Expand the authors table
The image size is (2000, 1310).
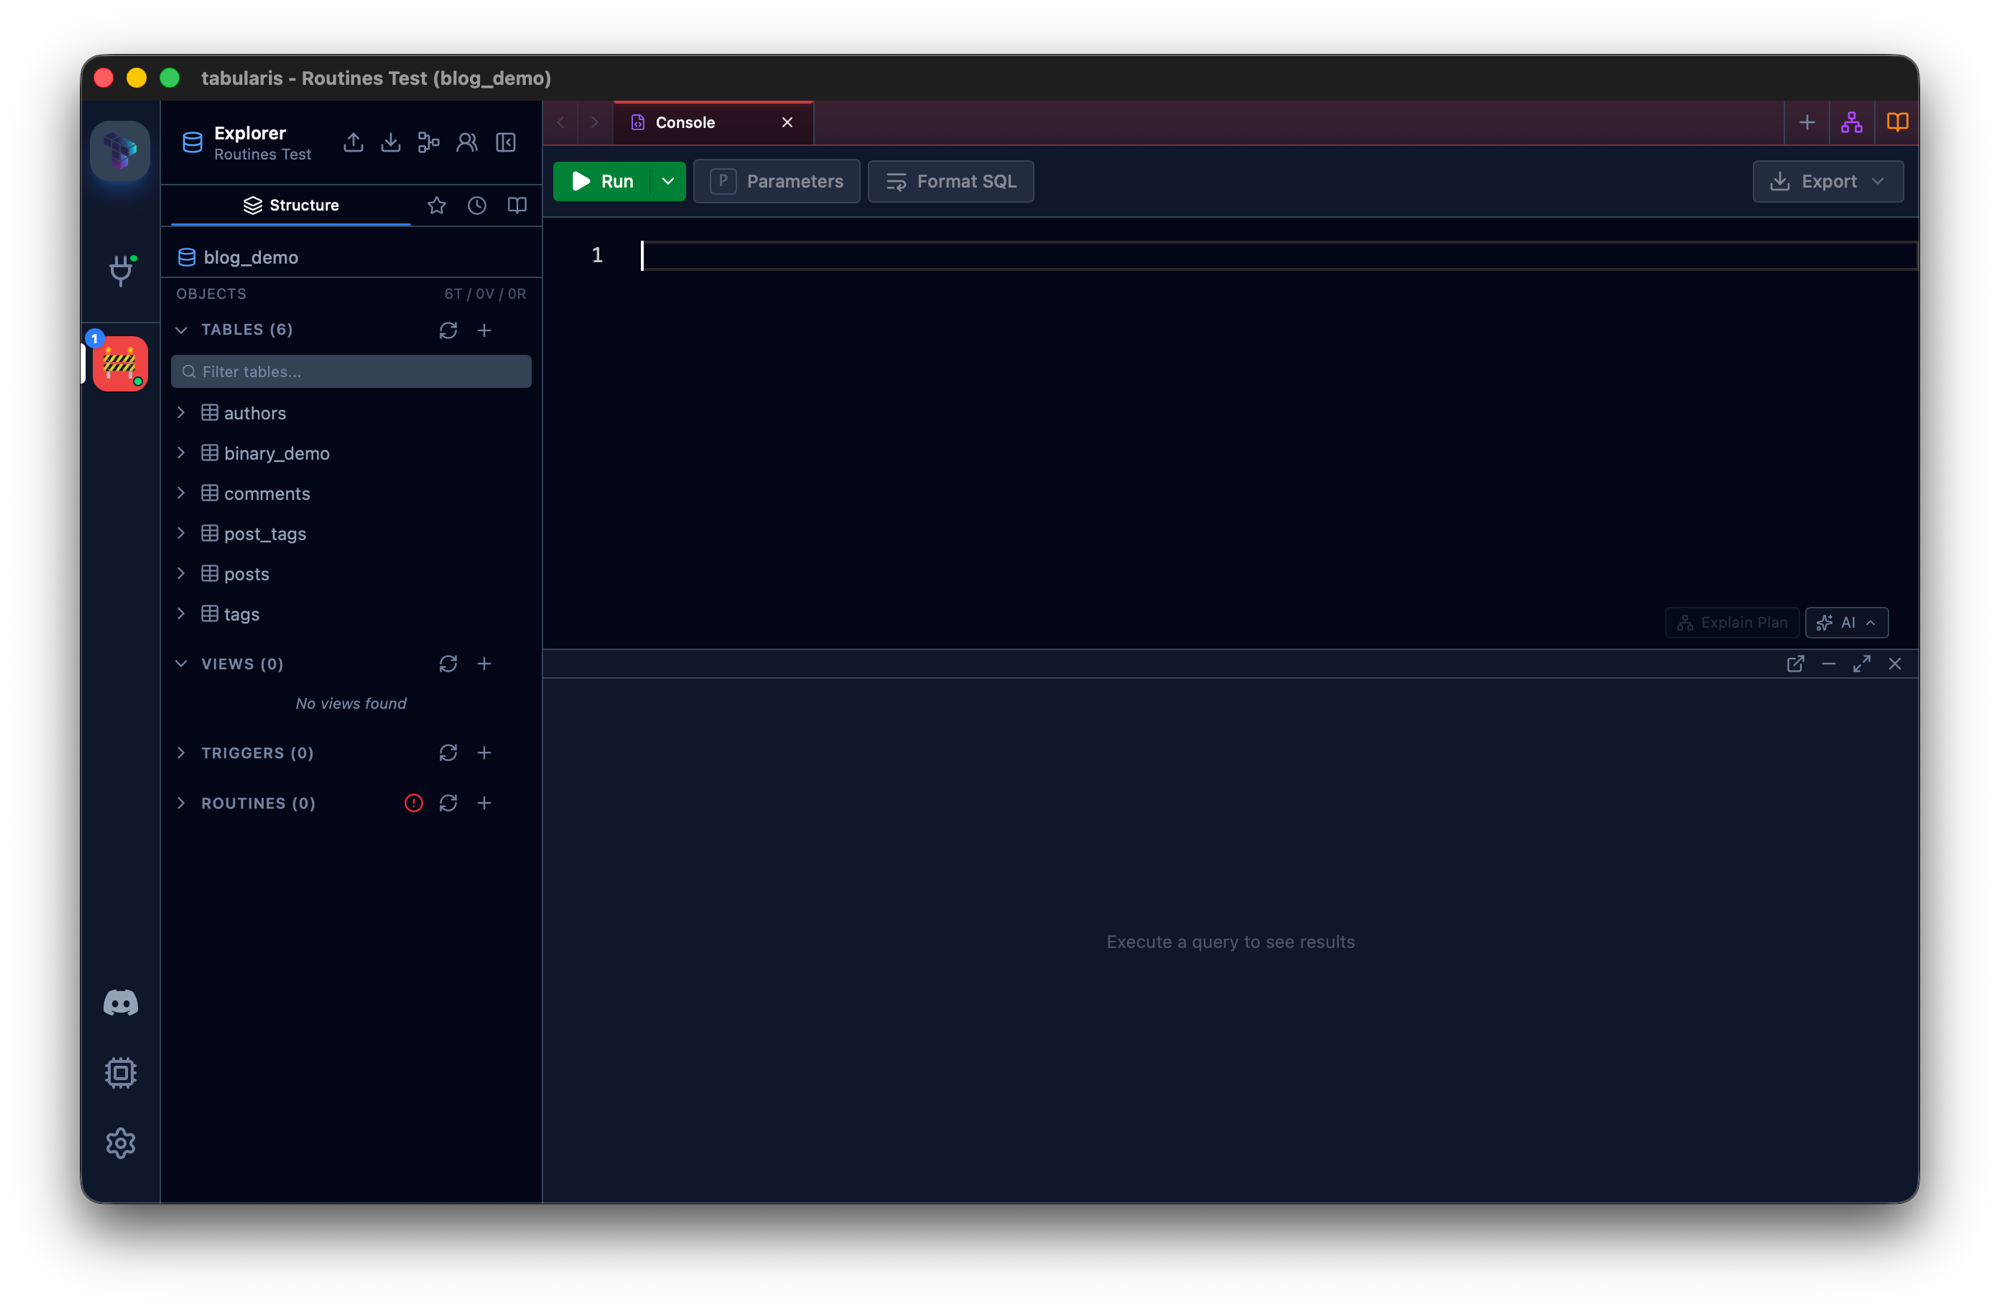pyautogui.click(x=181, y=413)
